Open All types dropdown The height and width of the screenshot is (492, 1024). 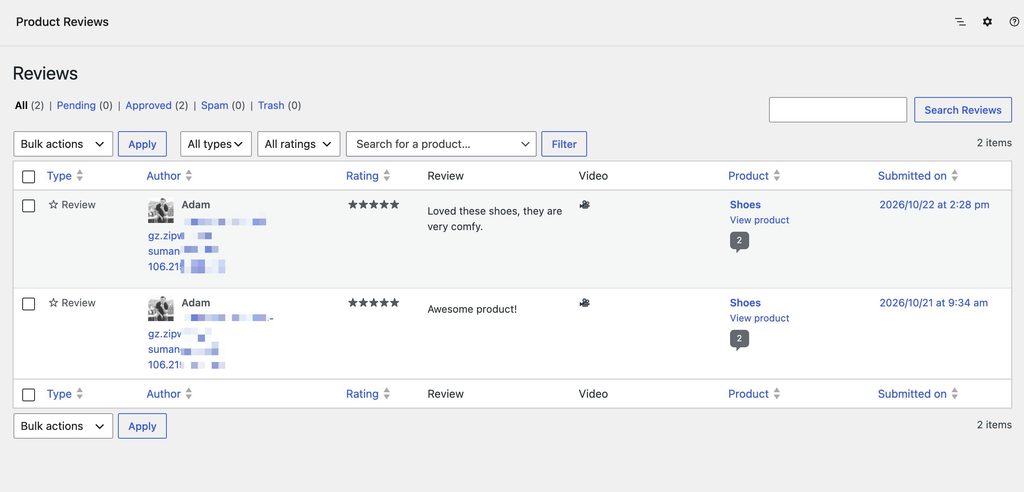pos(216,144)
